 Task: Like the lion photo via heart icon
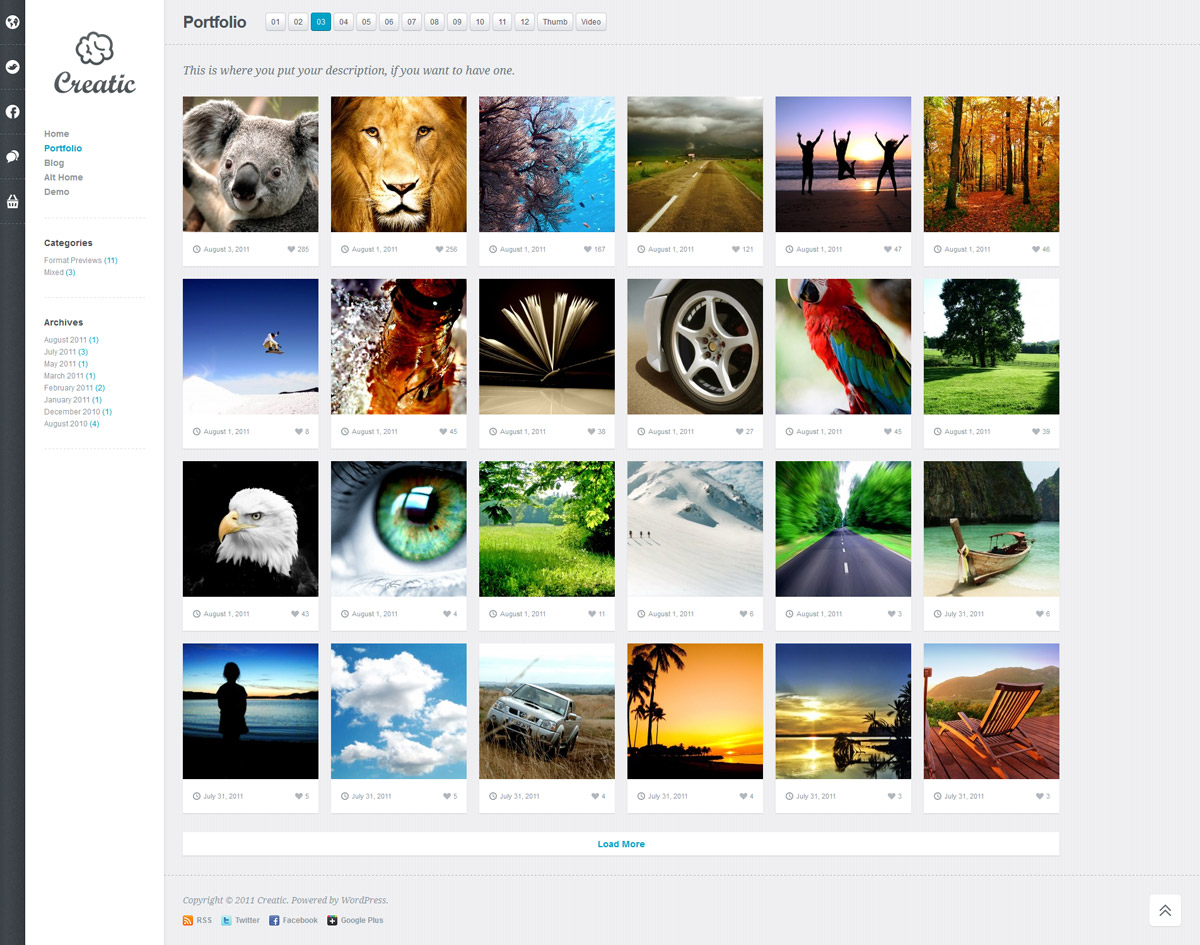[439, 249]
